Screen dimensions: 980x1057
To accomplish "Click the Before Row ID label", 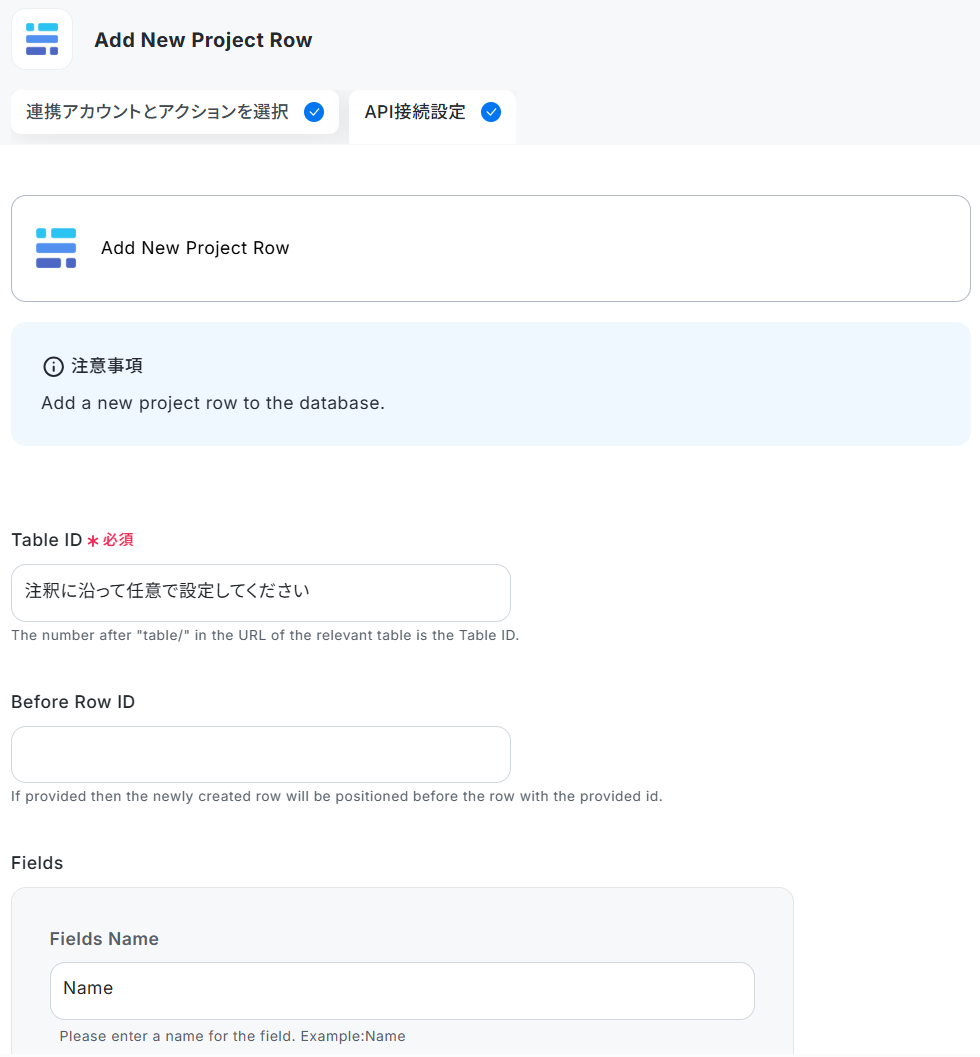I will click(73, 702).
